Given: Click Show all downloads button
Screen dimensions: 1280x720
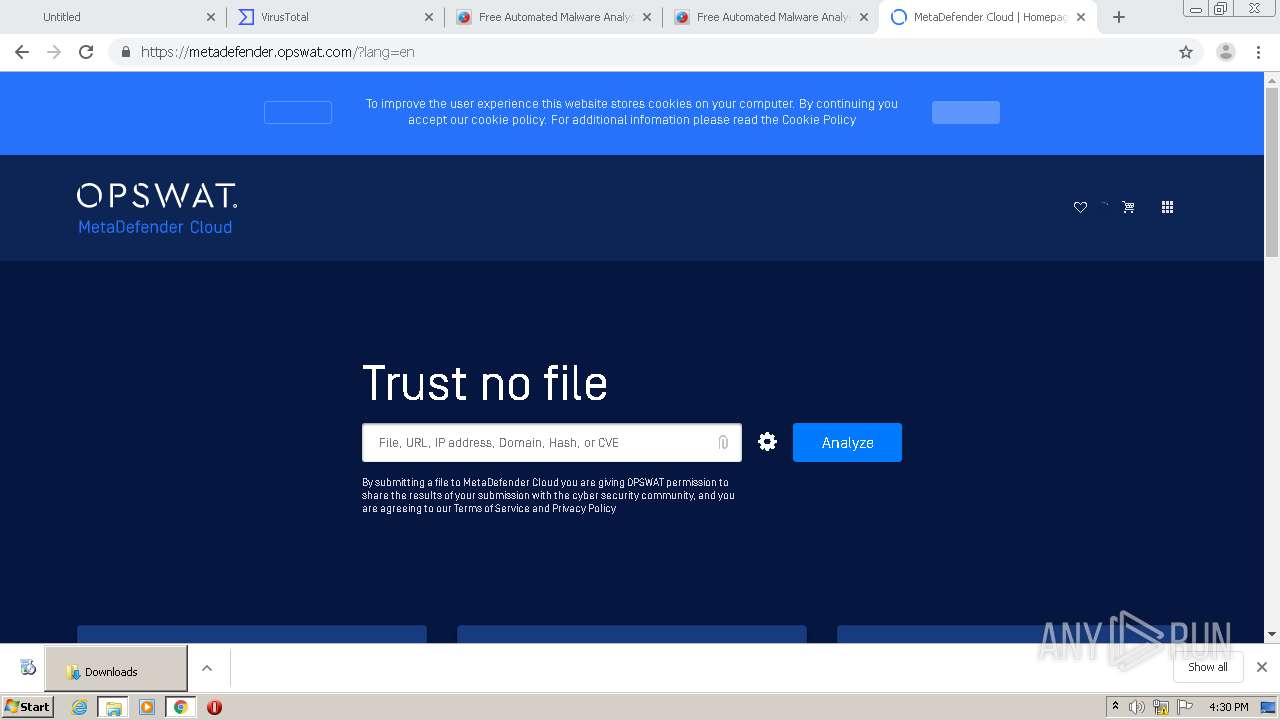Looking at the screenshot, I should pyautogui.click(x=1207, y=667).
